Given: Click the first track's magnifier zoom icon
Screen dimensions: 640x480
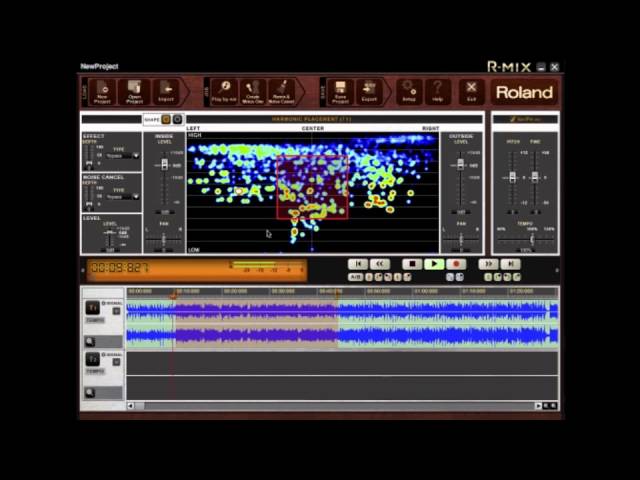Looking at the screenshot, I should [90, 341].
